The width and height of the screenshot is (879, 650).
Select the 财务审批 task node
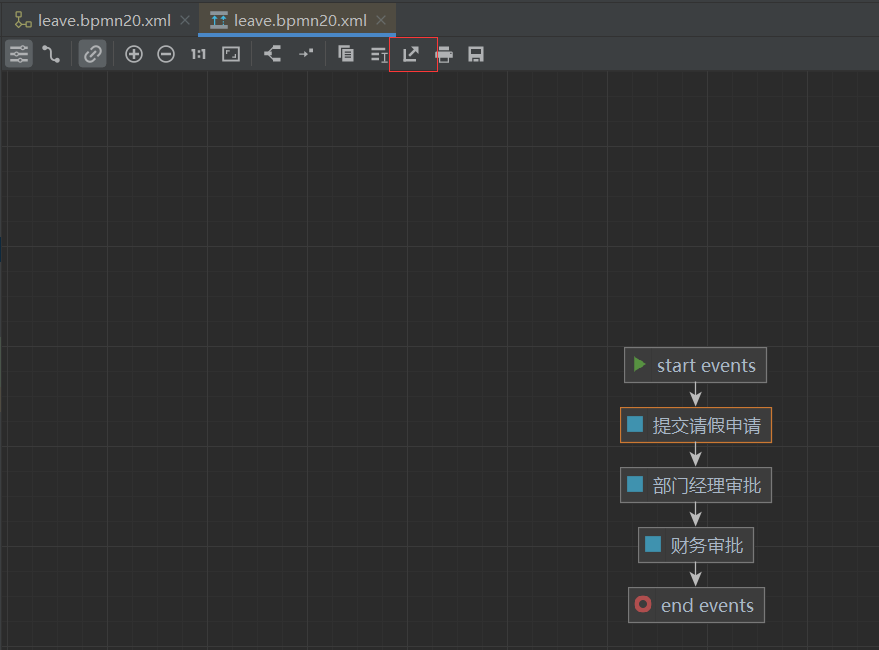coord(696,545)
